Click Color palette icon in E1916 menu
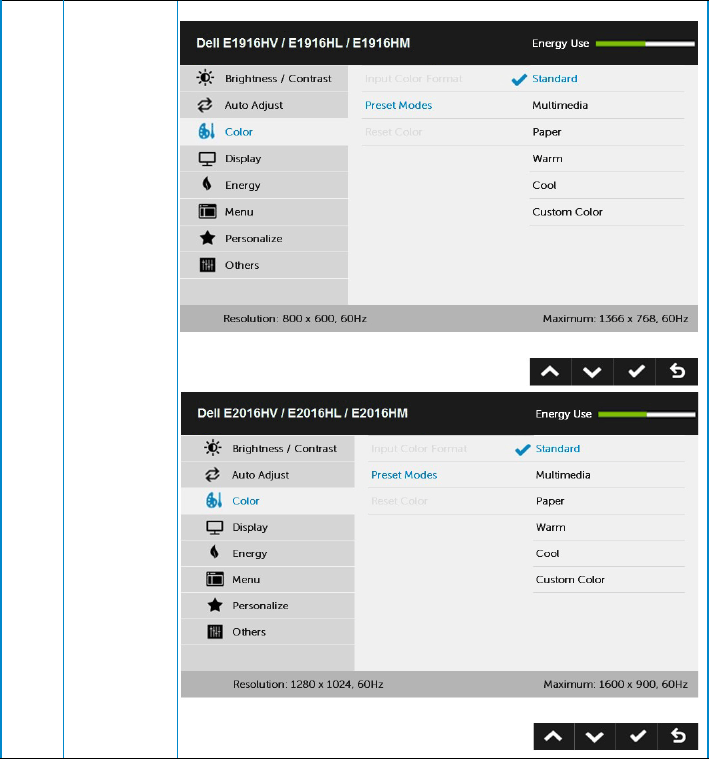Image resolution: width=709 pixels, height=759 pixels. click(x=207, y=131)
